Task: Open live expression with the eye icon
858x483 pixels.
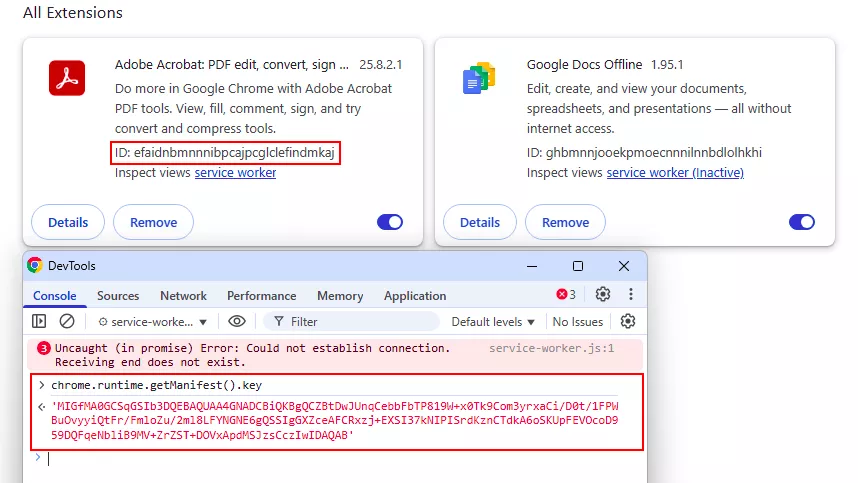Action: pos(237,321)
